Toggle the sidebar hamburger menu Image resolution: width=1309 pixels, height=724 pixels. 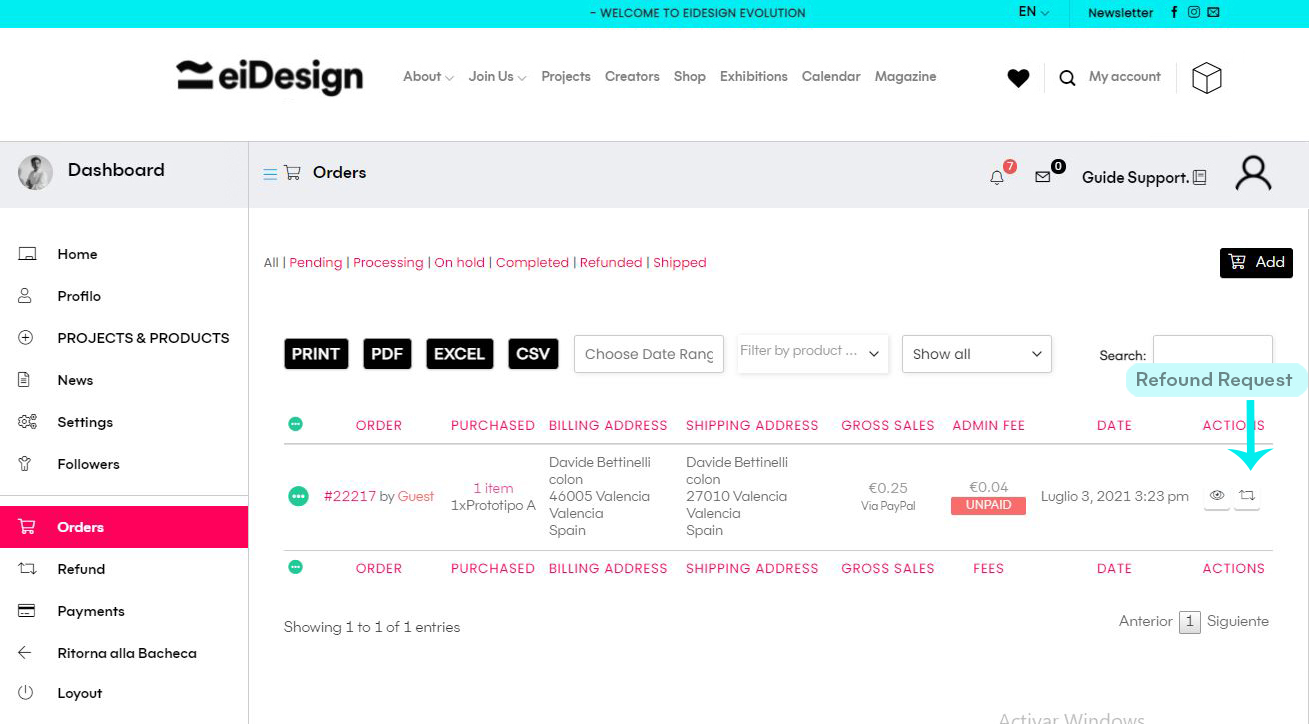(270, 174)
